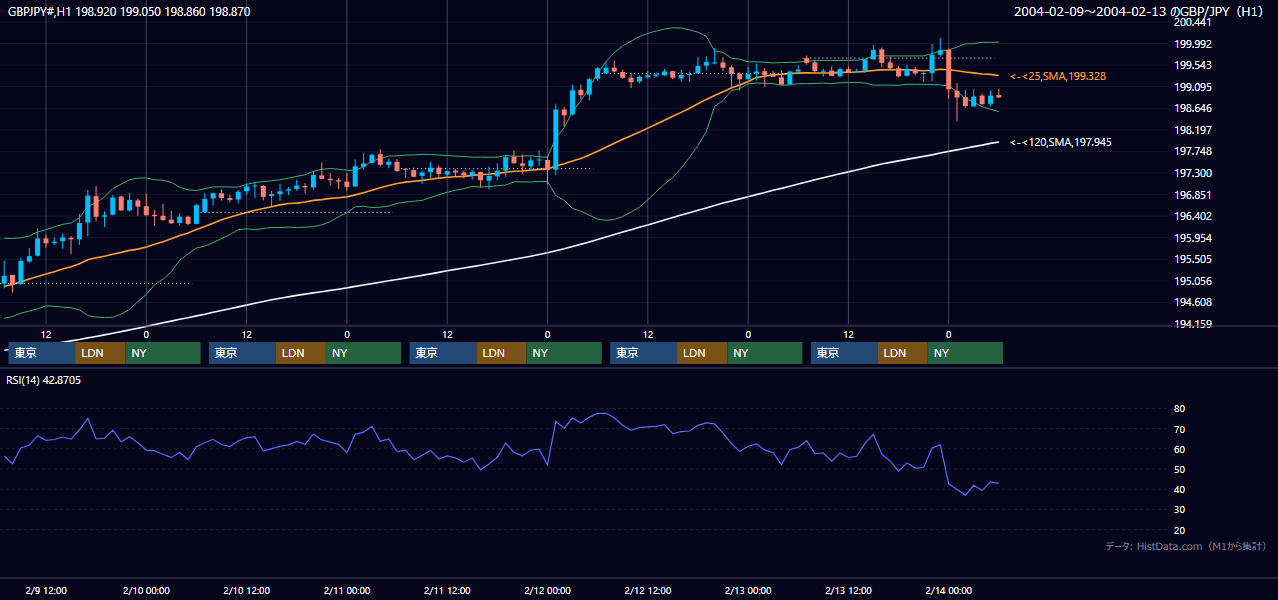Select the 2/13 00:00 date label
This screenshot has height=600, width=1278.
747,590
